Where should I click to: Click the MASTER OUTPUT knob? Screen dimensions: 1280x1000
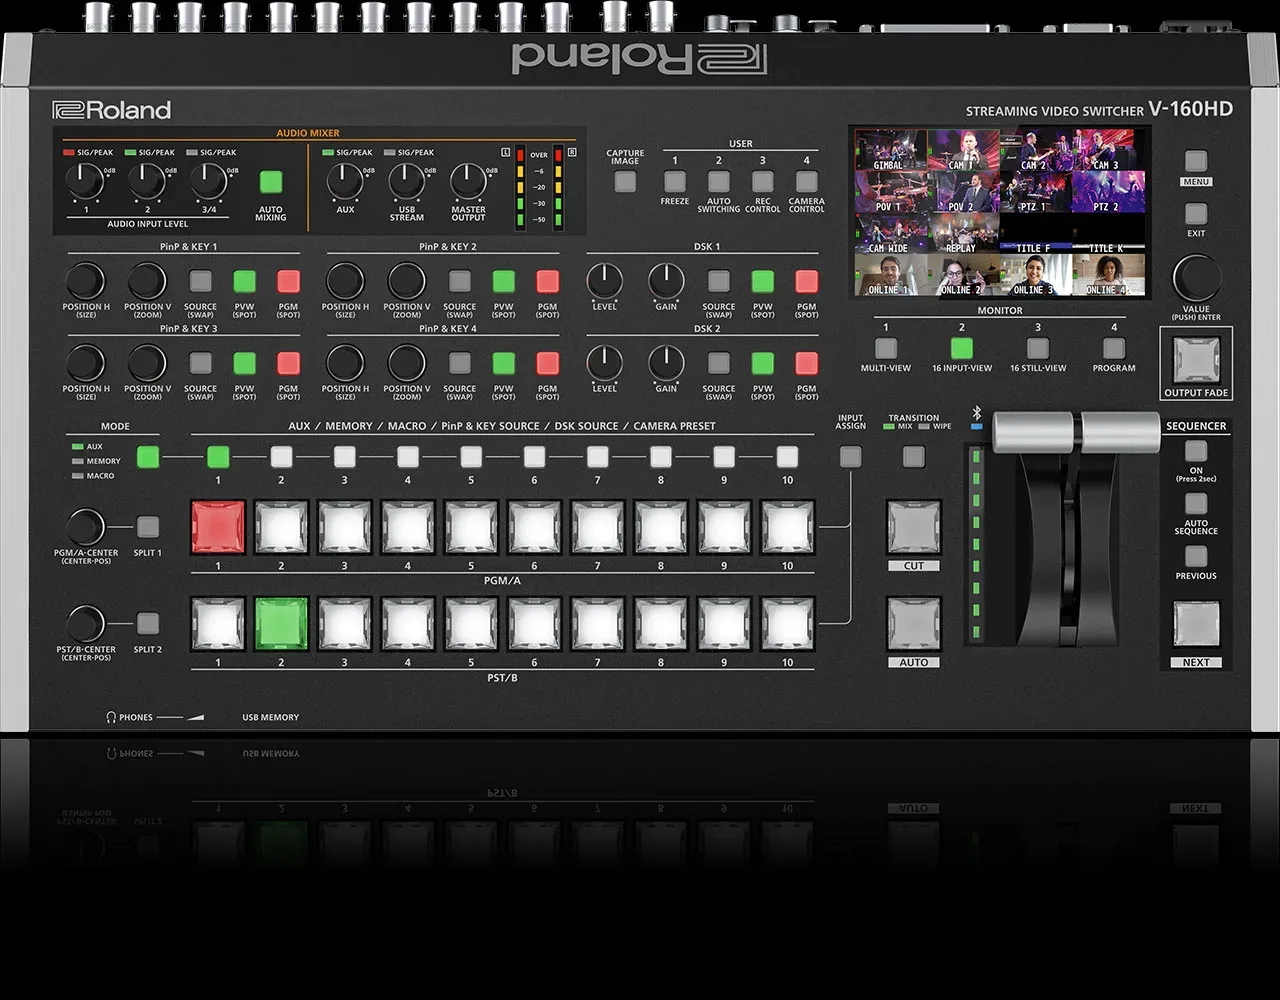coord(468,182)
